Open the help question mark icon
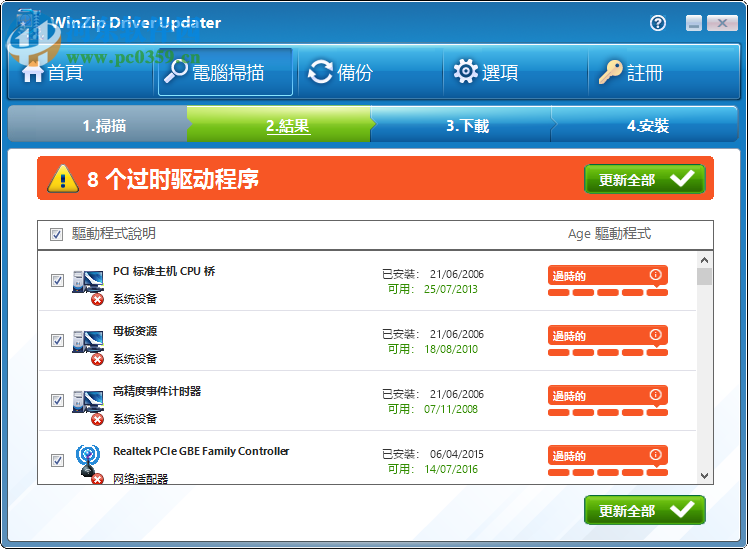 (658, 23)
